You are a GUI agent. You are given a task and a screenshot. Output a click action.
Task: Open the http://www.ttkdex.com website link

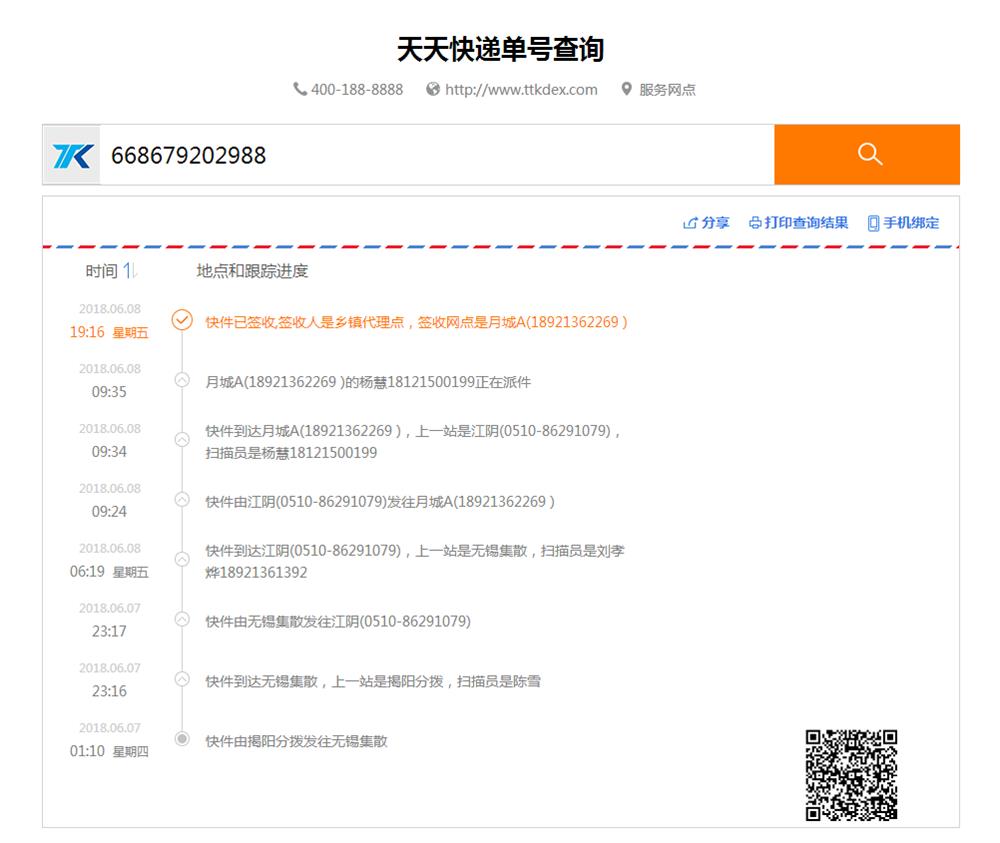[x=521, y=89]
